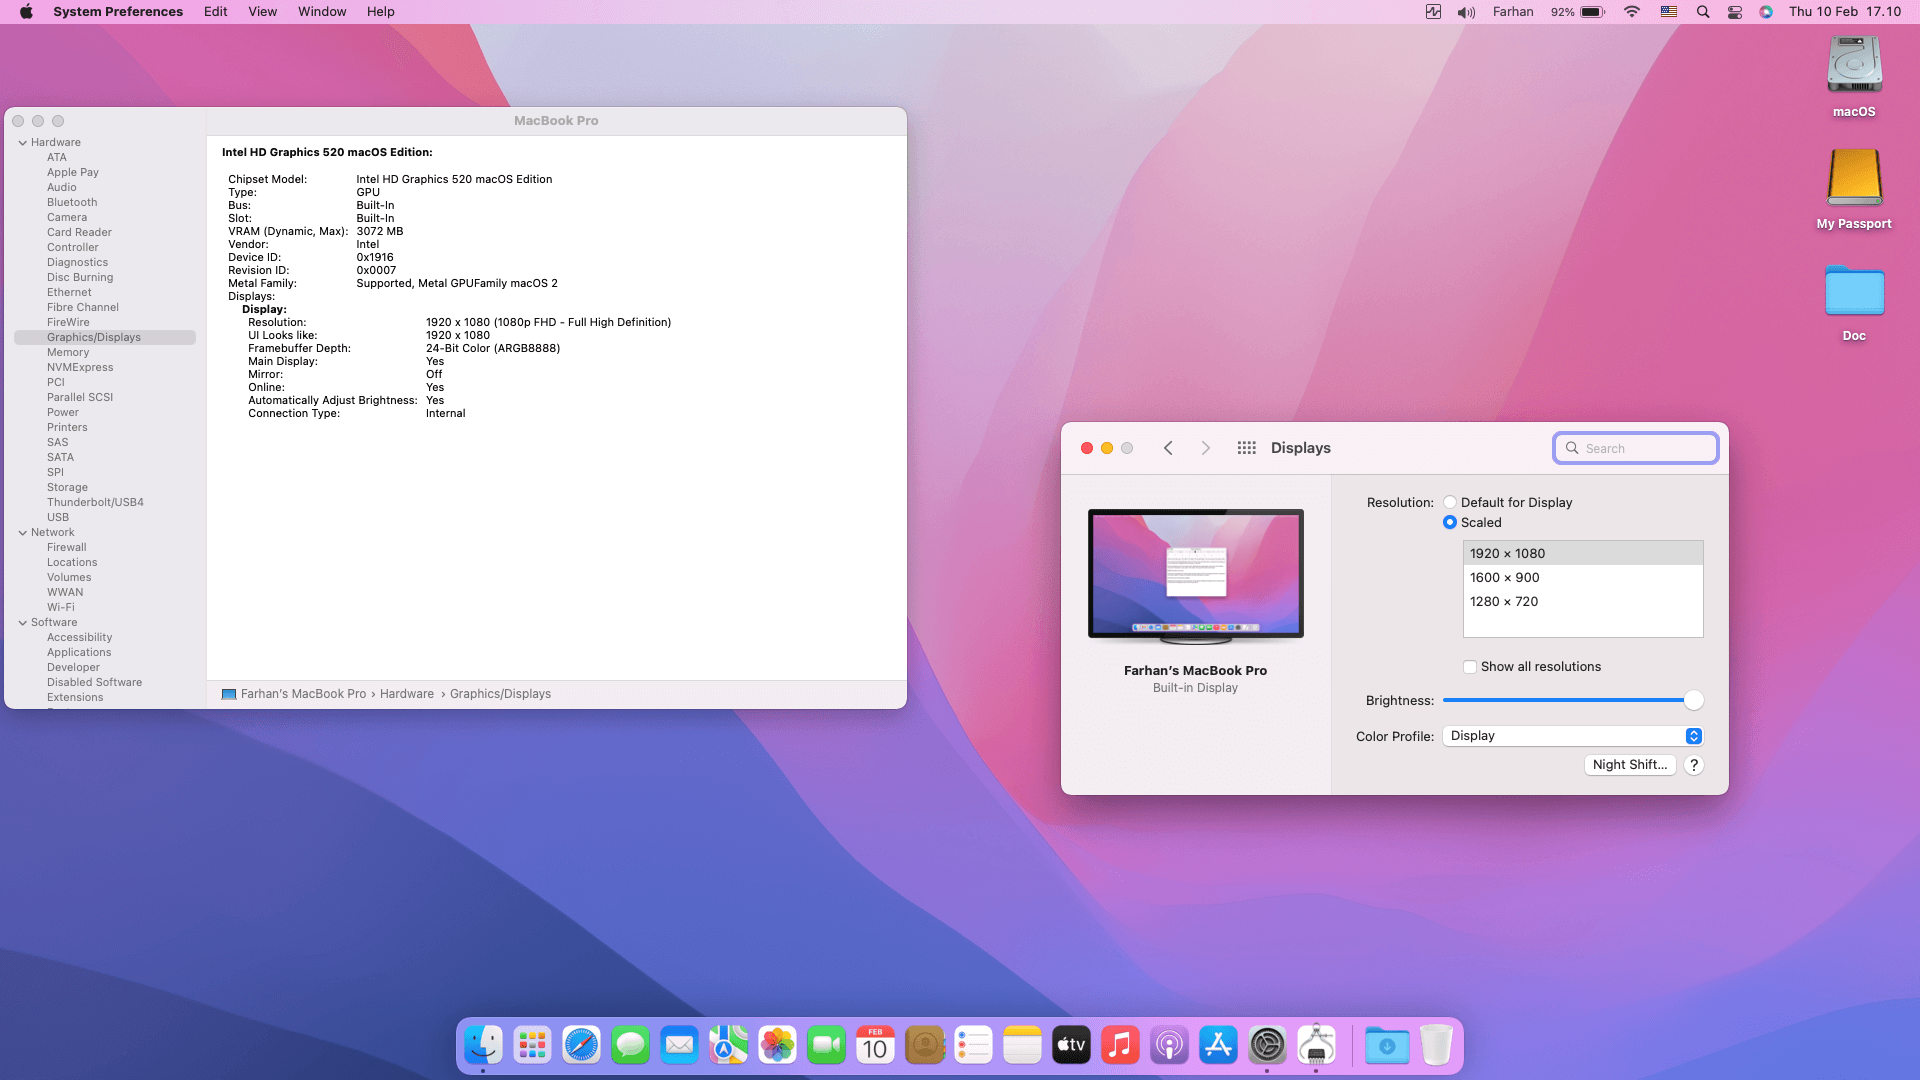Click Graphics/Displays in the path bar
The image size is (1920, 1080).
[500, 694]
